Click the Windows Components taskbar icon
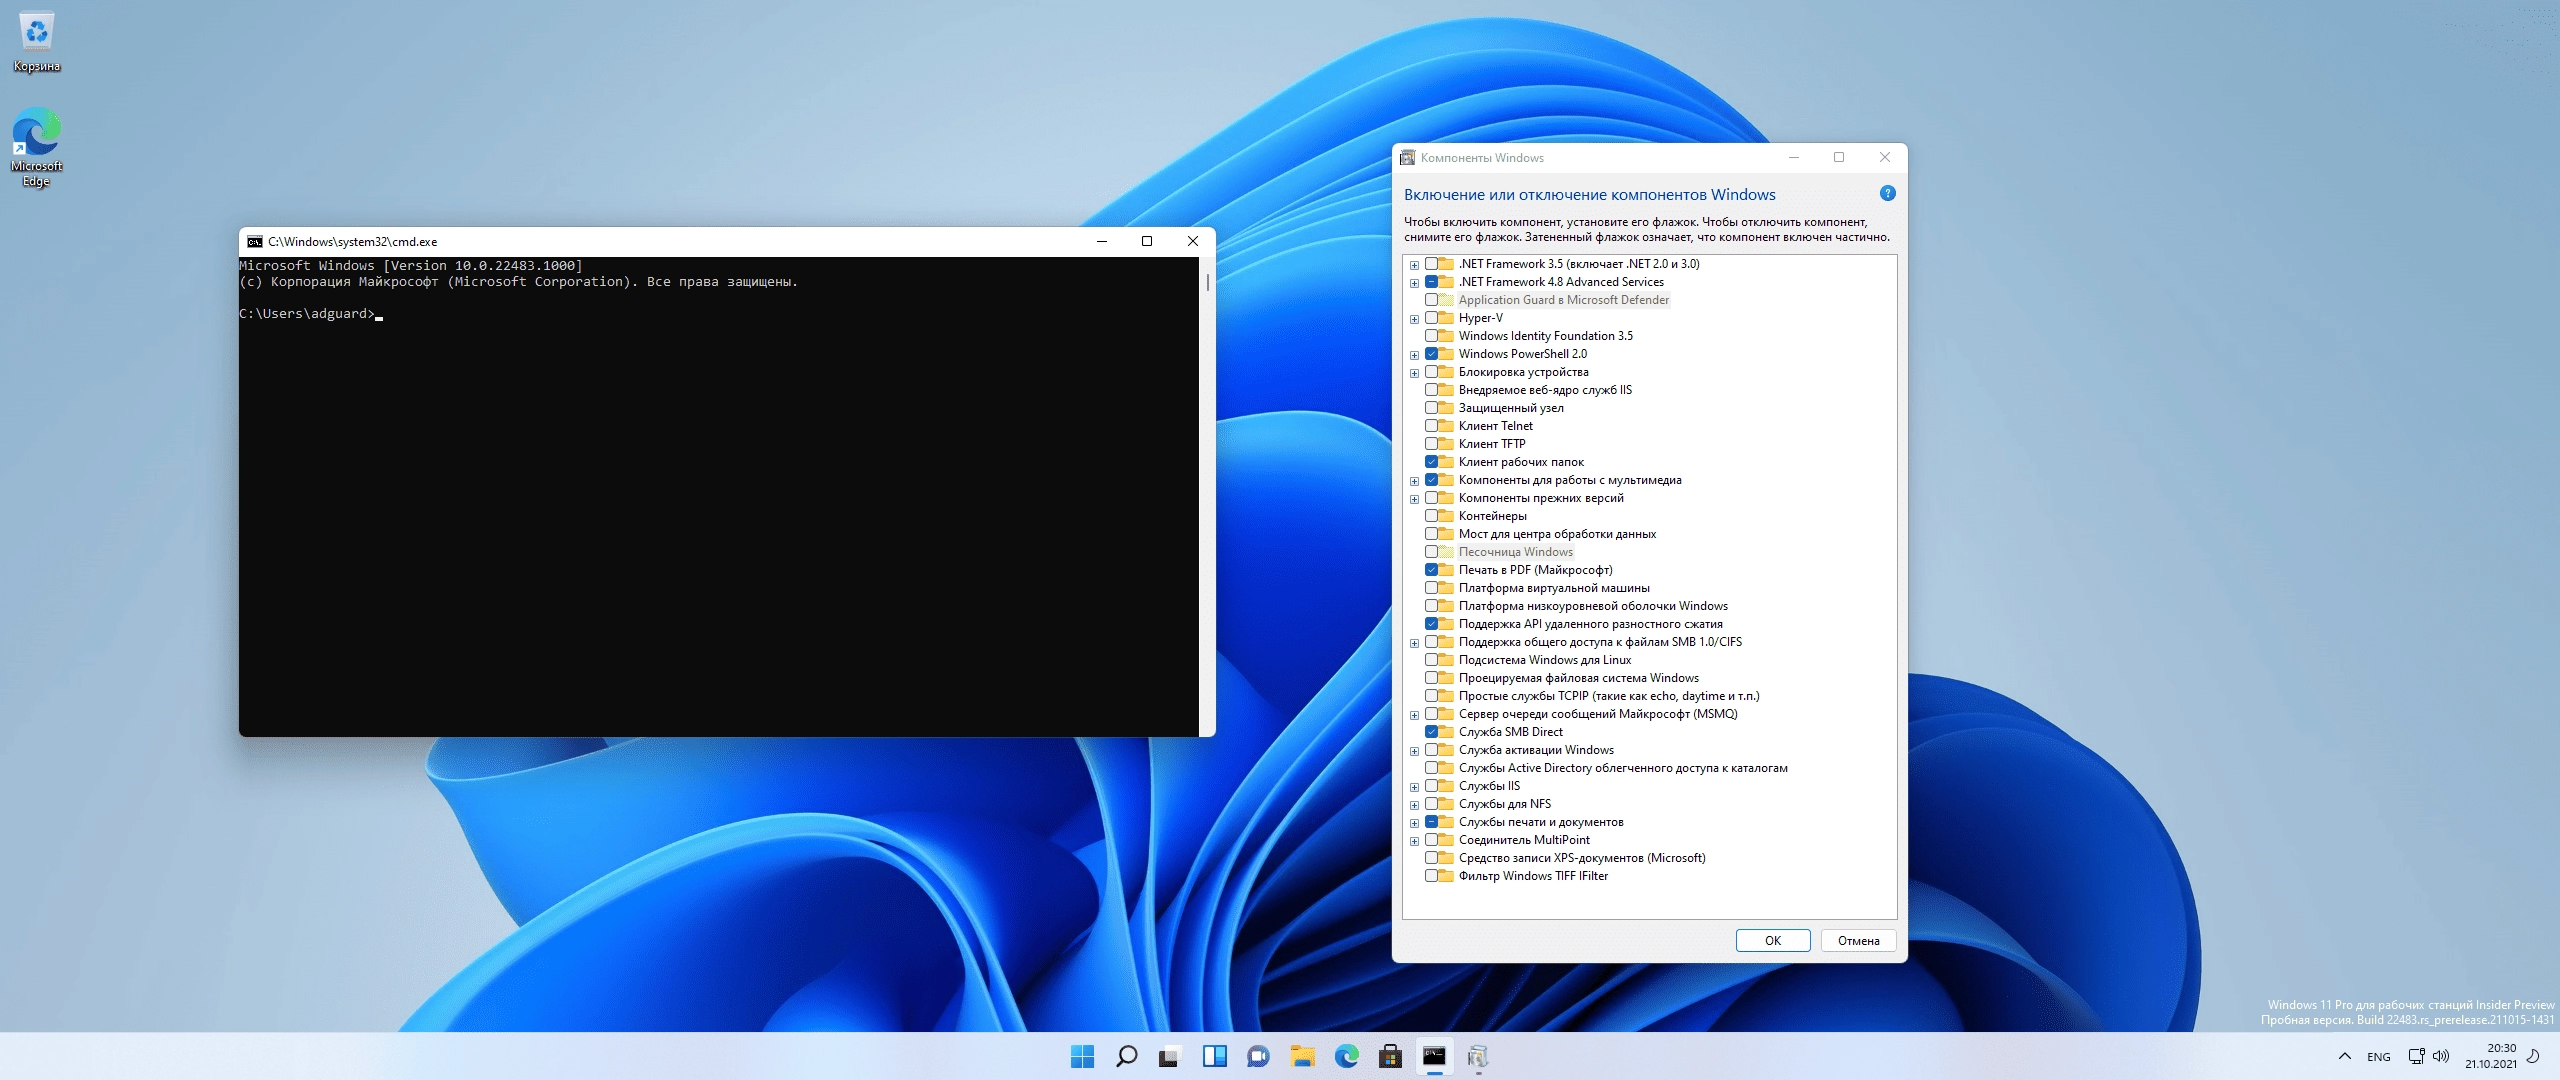The width and height of the screenshot is (2560, 1080). click(1478, 1056)
